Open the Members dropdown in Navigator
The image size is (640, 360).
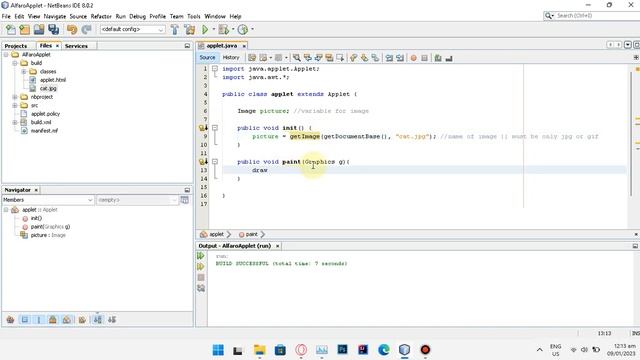pyautogui.click(x=48, y=200)
